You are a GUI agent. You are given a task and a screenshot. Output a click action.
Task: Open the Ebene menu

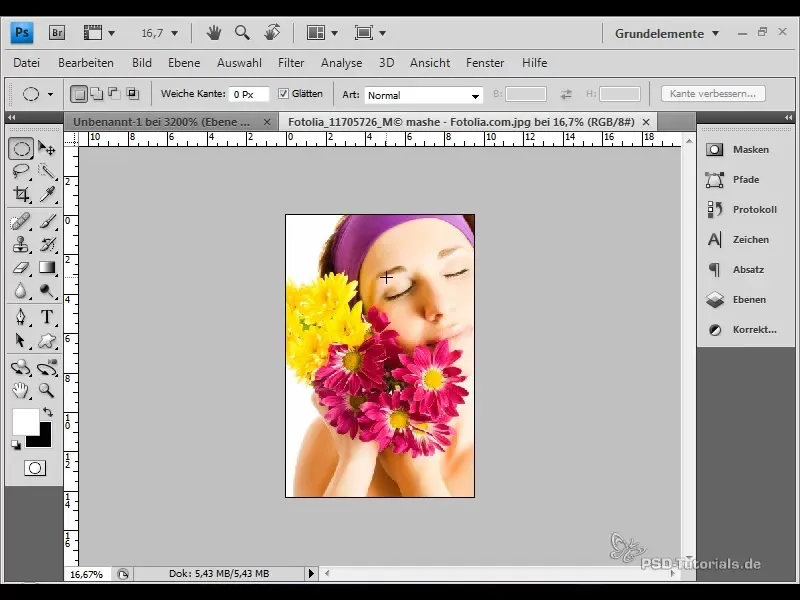tap(184, 63)
